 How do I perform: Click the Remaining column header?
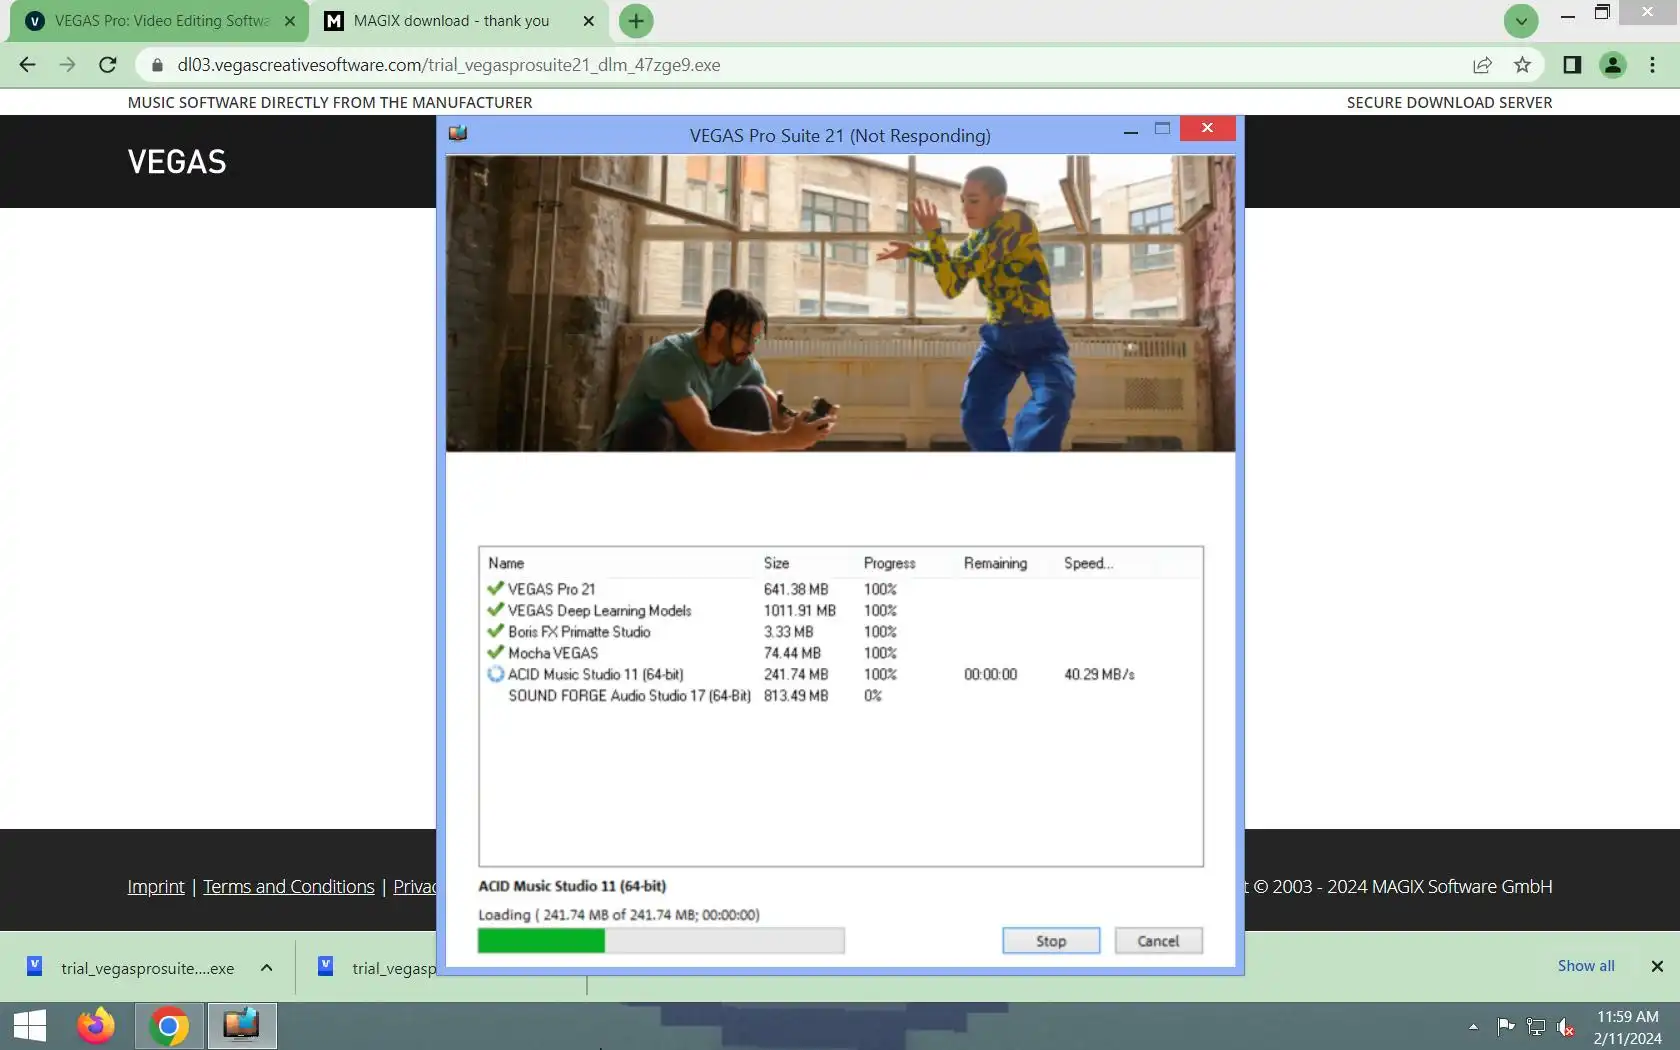[995, 563]
